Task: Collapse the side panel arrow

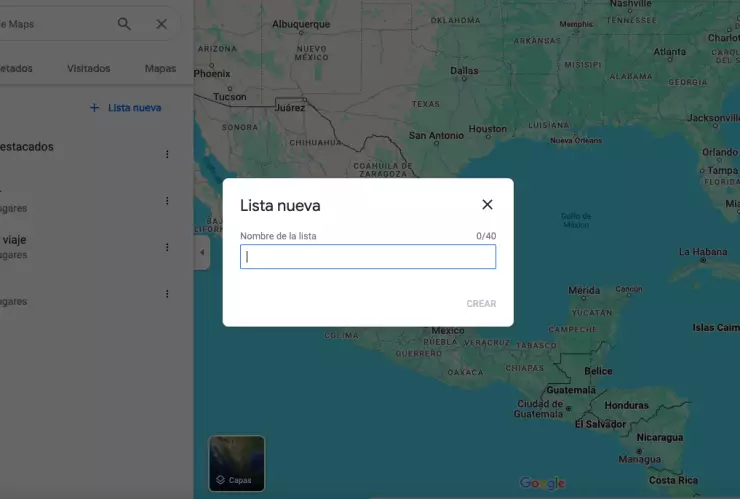Action: (x=202, y=253)
